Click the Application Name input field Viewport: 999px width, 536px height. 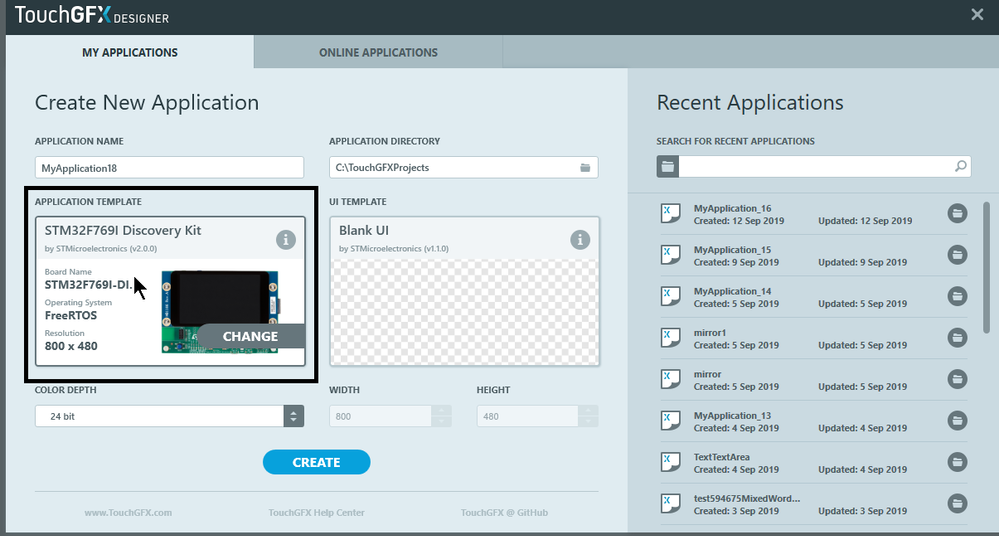169,168
